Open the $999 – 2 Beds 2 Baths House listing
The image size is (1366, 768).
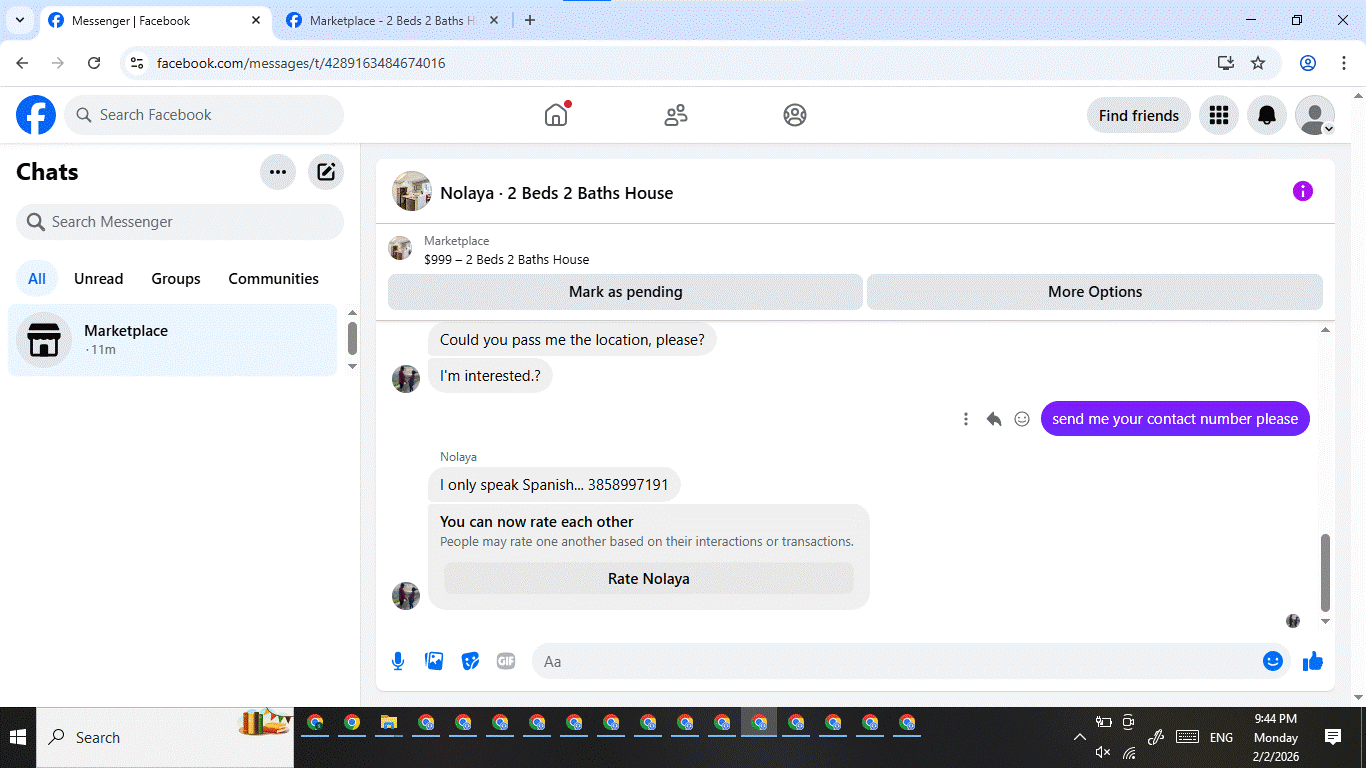506,260
